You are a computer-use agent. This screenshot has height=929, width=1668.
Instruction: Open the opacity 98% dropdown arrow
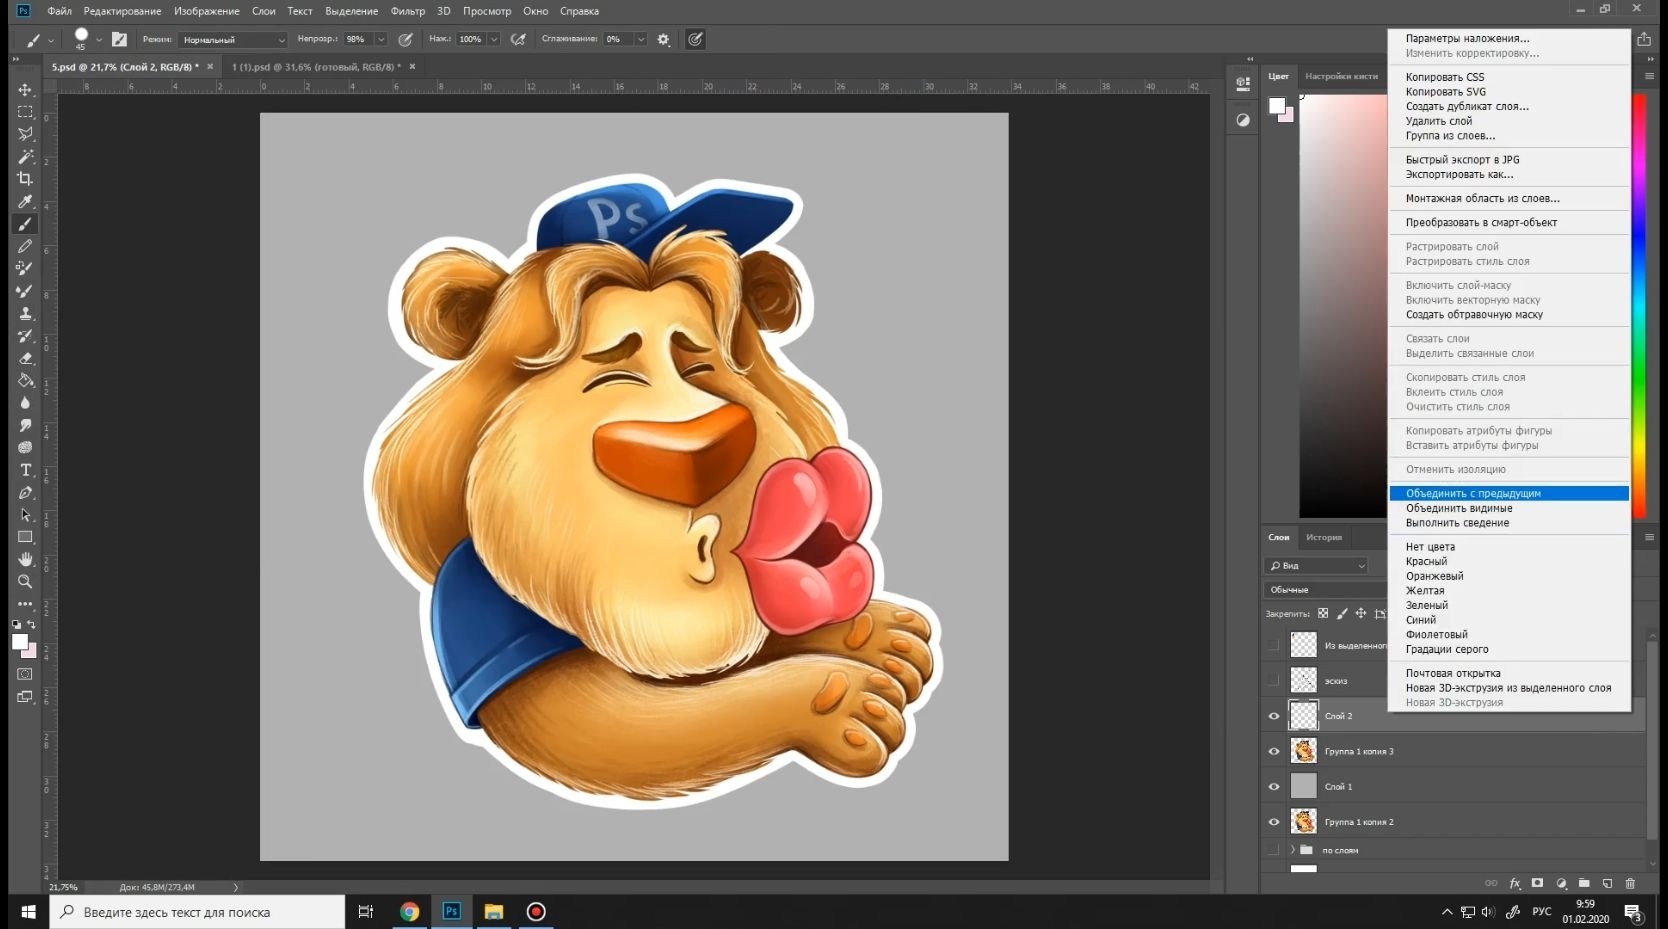click(x=381, y=40)
